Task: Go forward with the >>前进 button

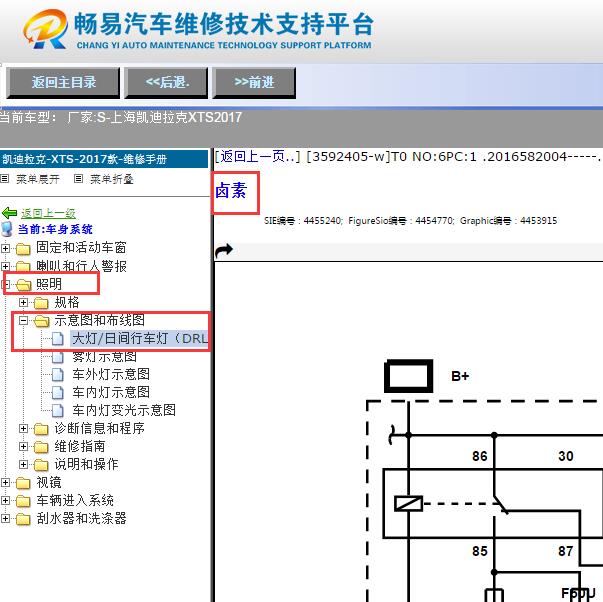Action: (254, 82)
